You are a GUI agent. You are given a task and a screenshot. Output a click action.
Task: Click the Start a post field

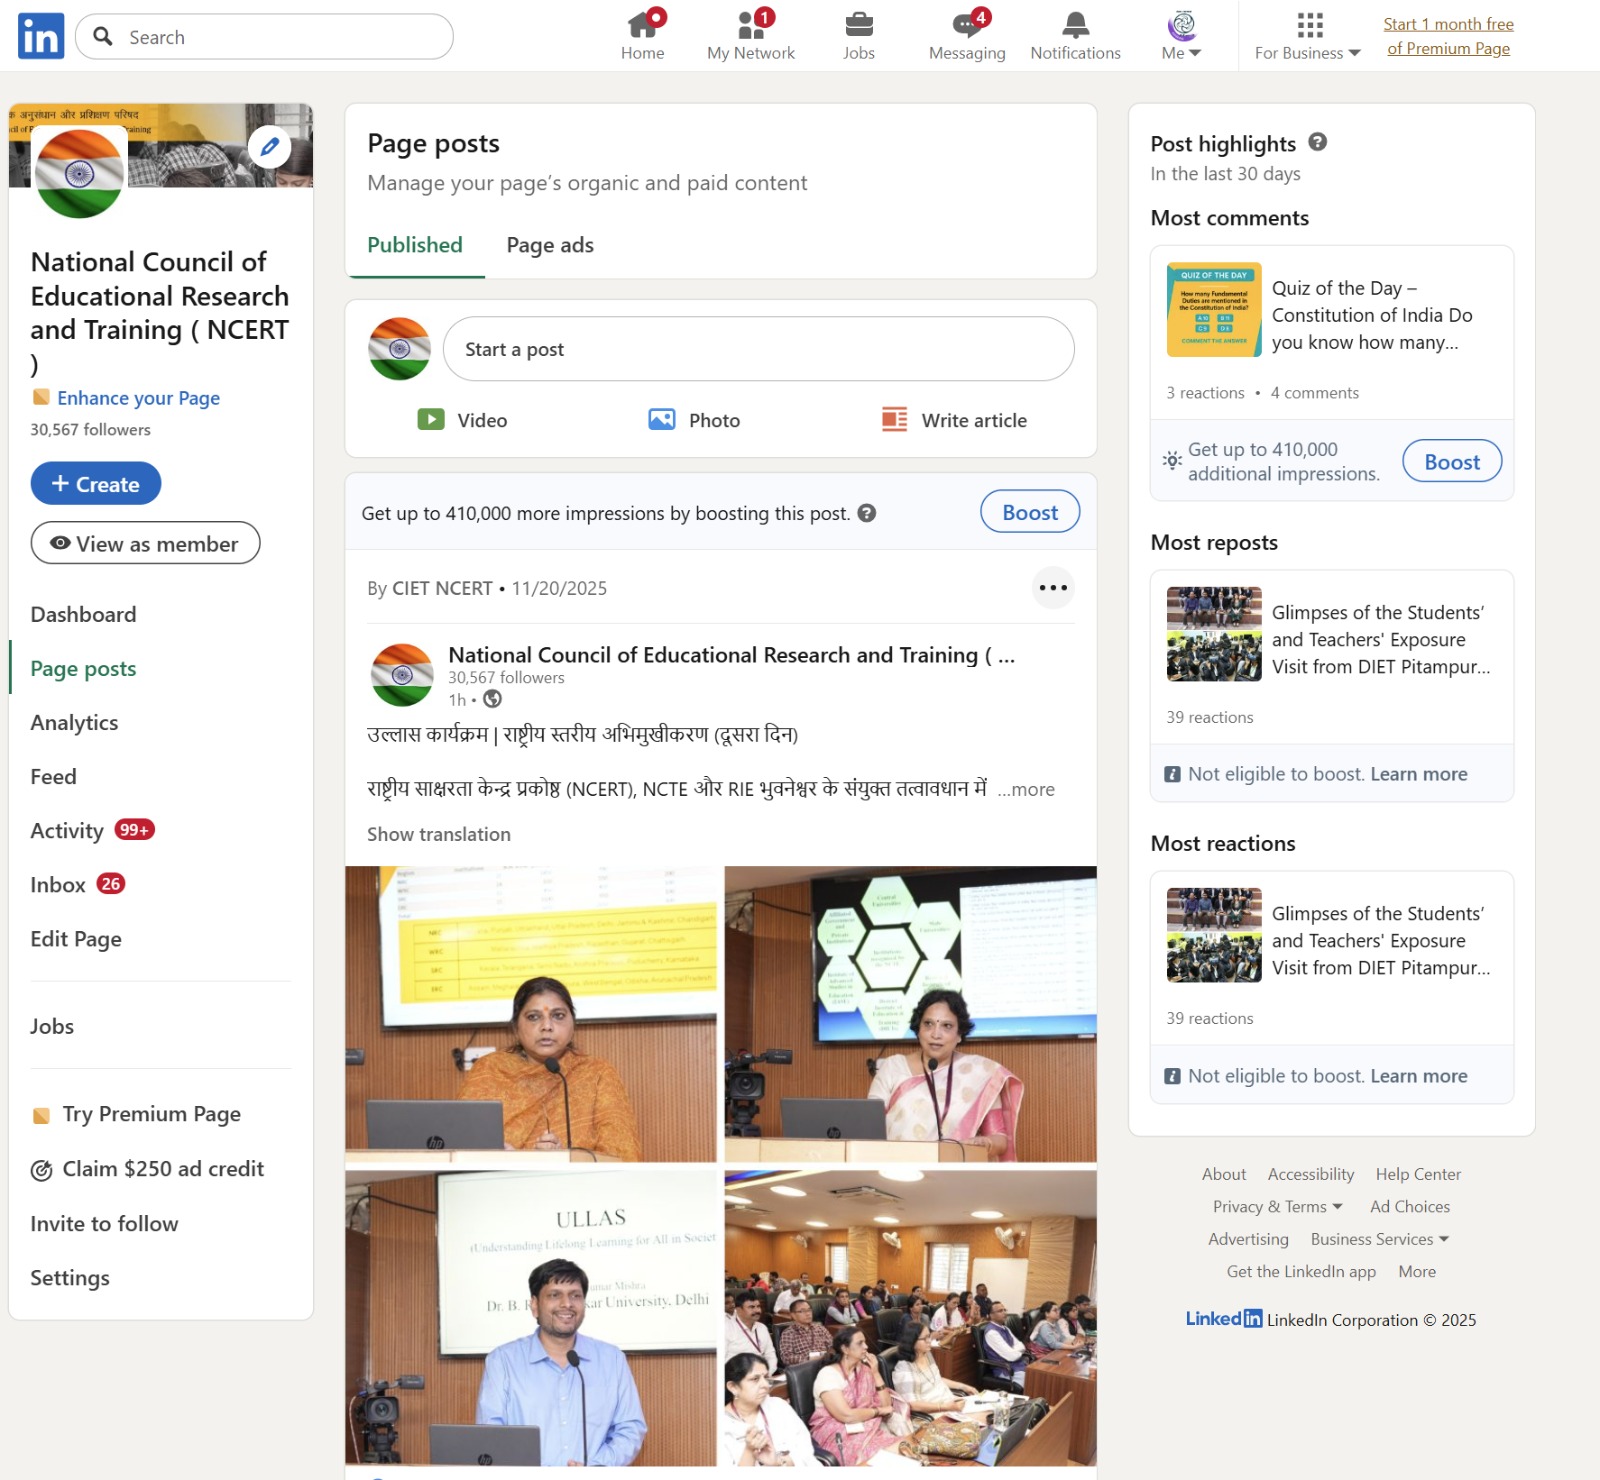[x=758, y=349]
